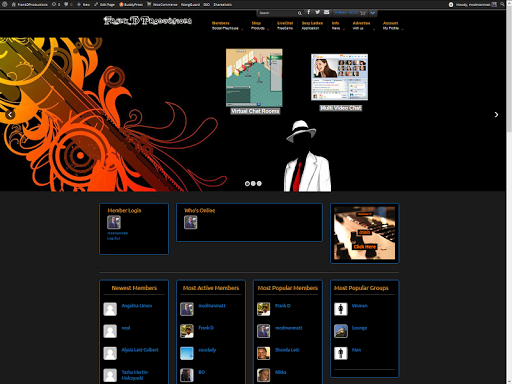Open the Women group link

(360, 306)
